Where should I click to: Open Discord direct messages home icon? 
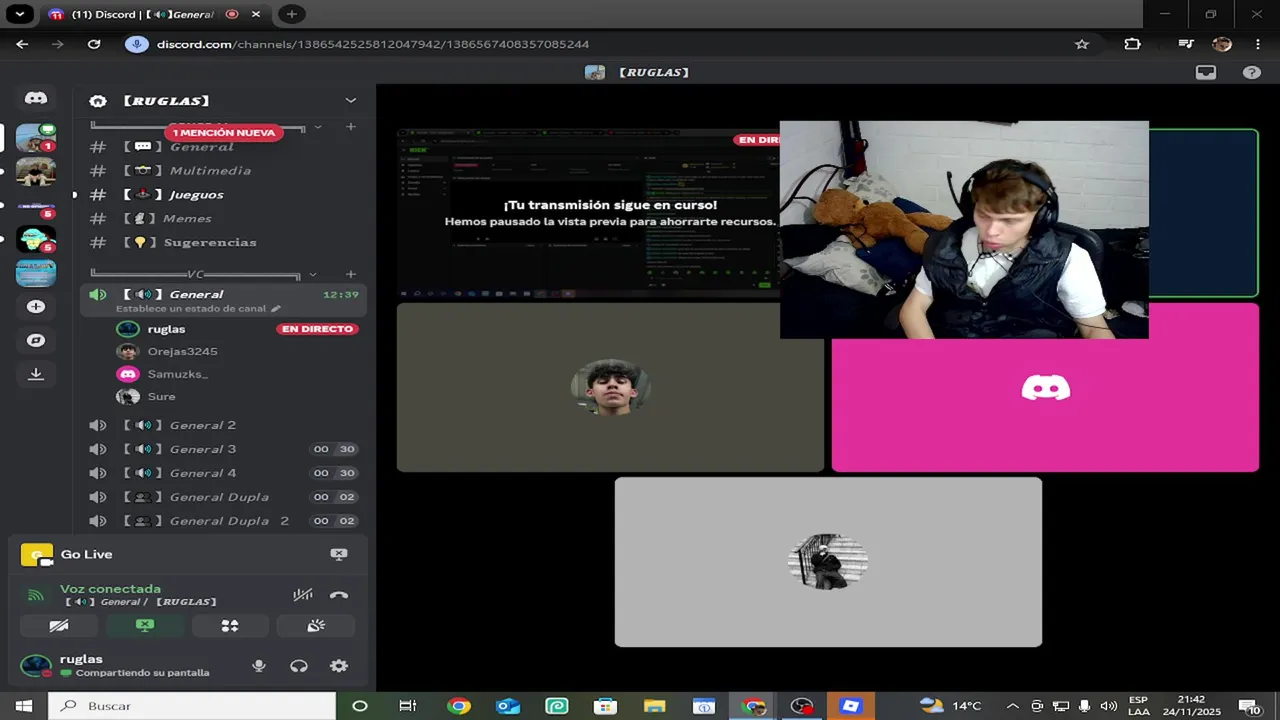pos(36,98)
